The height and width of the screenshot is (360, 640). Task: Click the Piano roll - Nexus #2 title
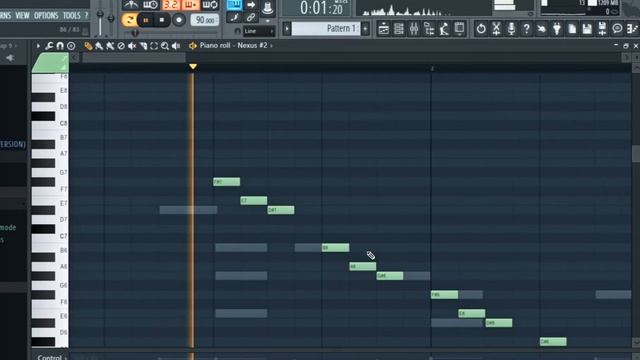click(x=233, y=46)
